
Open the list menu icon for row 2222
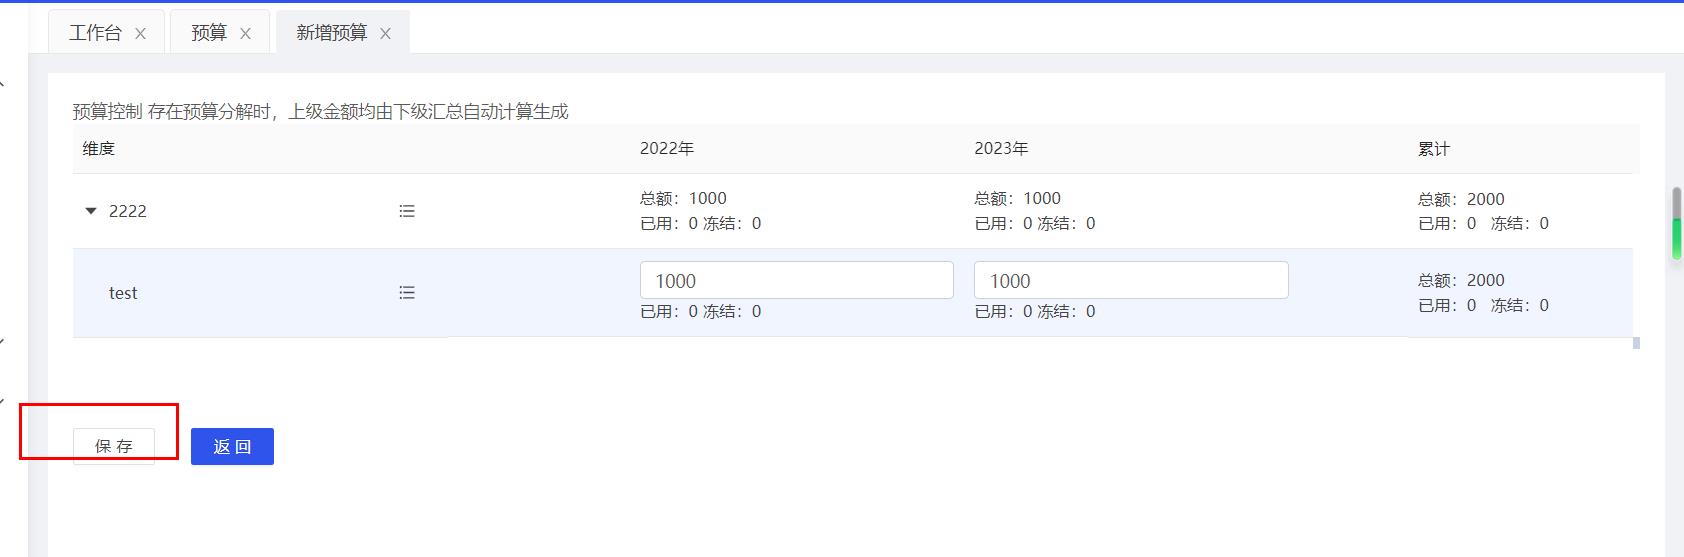[x=407, y=211]
